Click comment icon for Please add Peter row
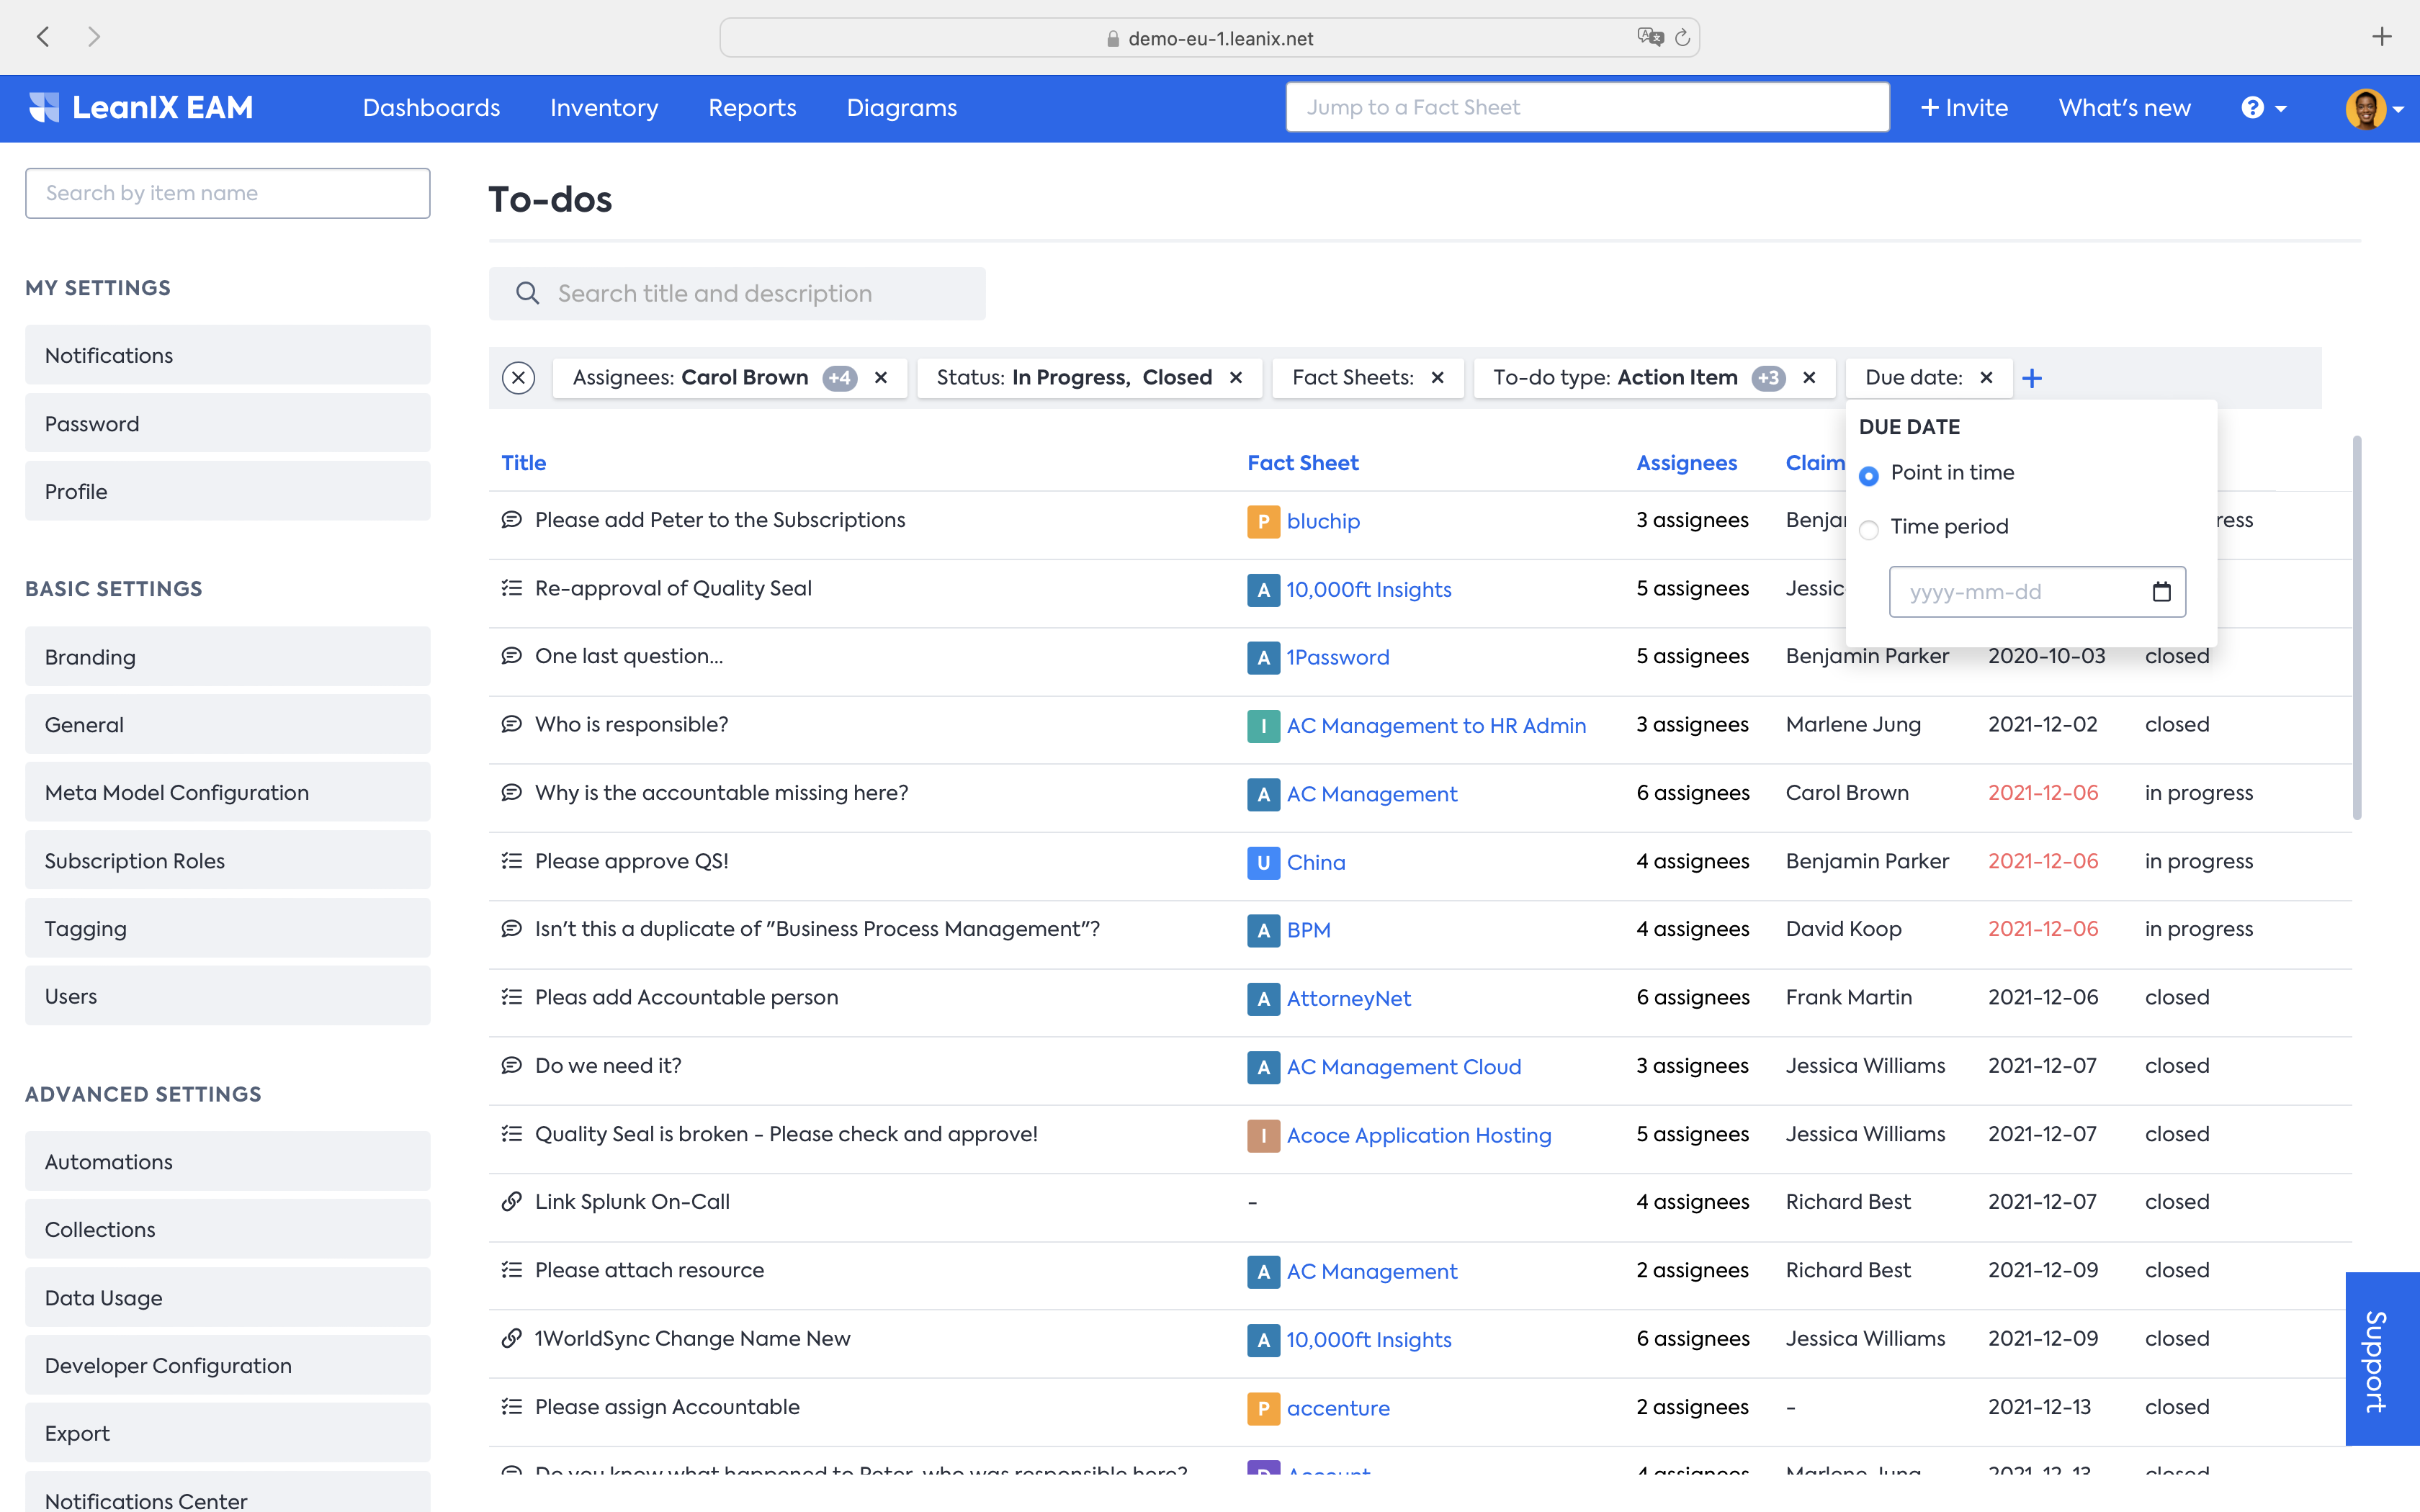Viewport: 2420px width, 1512px height. [x=512, y=520]
